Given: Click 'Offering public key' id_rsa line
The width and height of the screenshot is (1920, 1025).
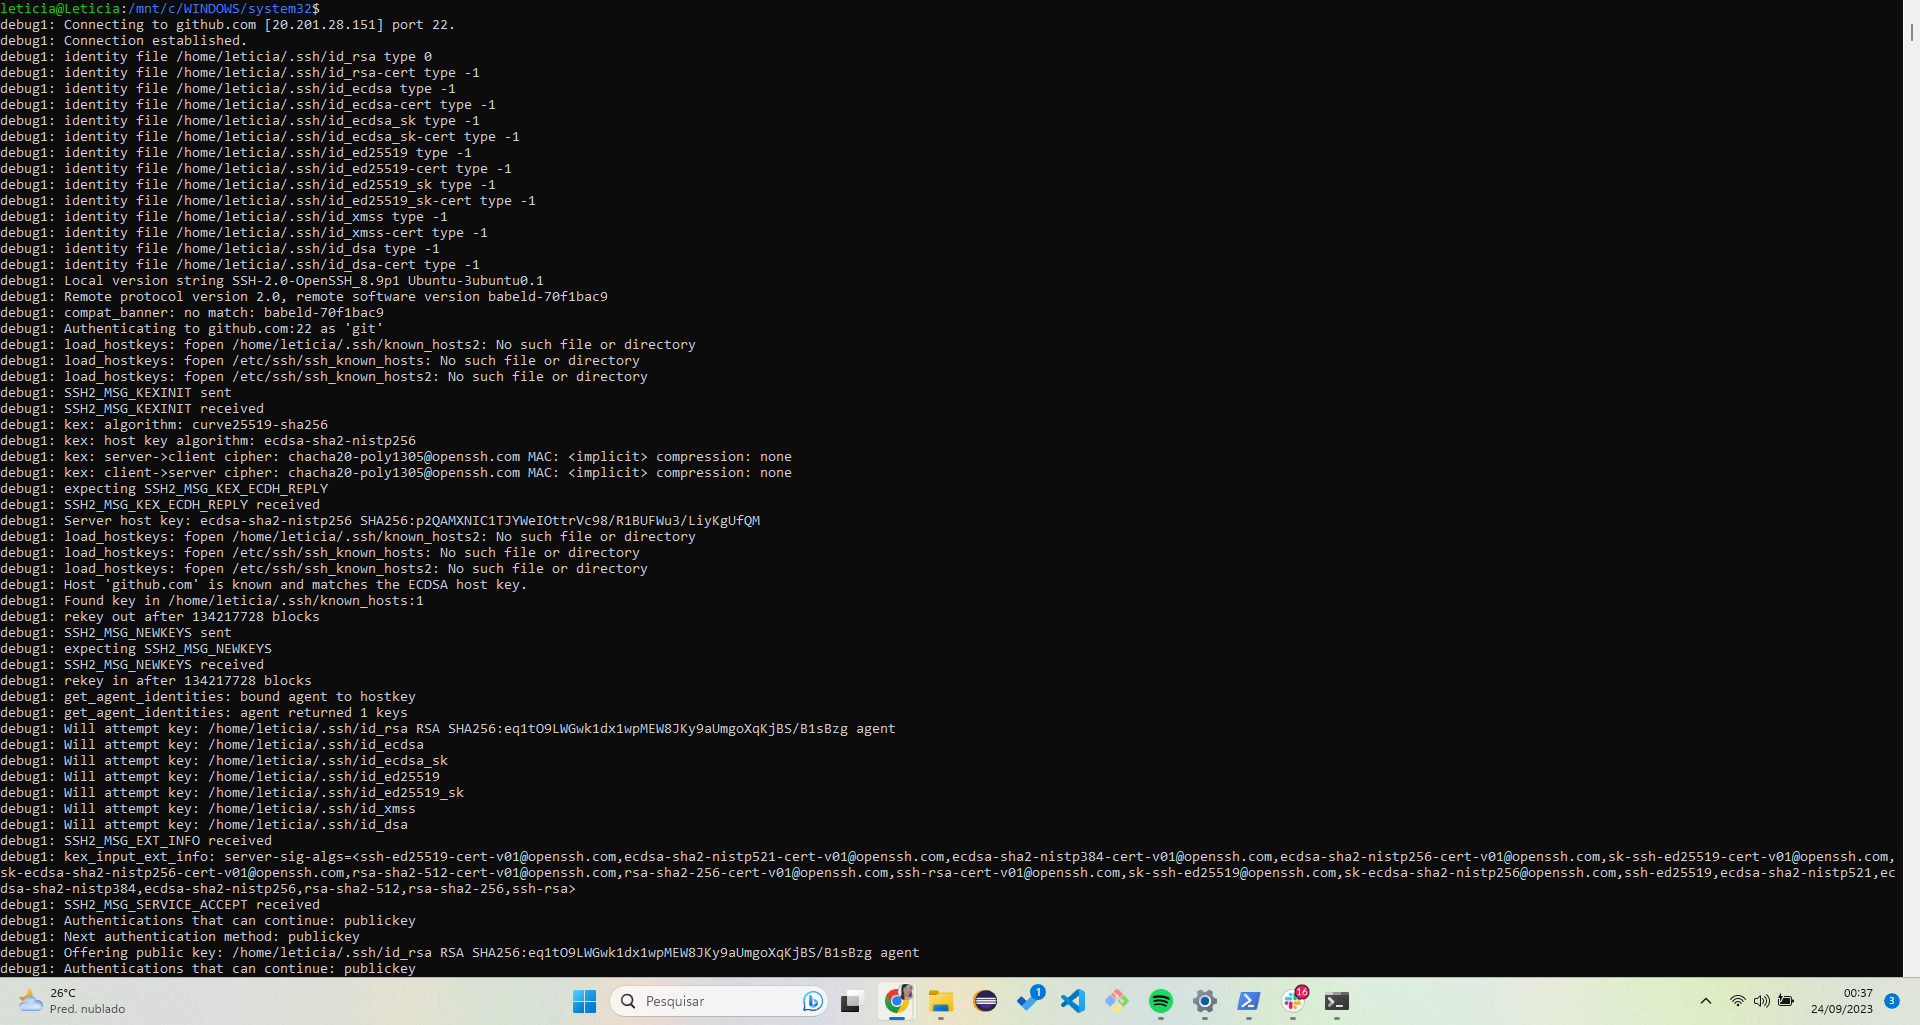Looking at the screenshot, I should pyautogui.click(x=460, y=952).
